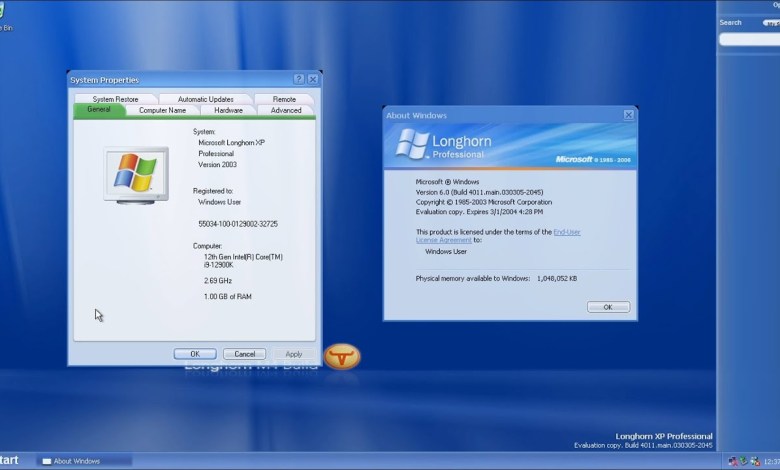Click the '12th Gen Intel(R) Core(TM)' text
The width and height of the screenshot is (780, 470).
(x=243, y=257)
